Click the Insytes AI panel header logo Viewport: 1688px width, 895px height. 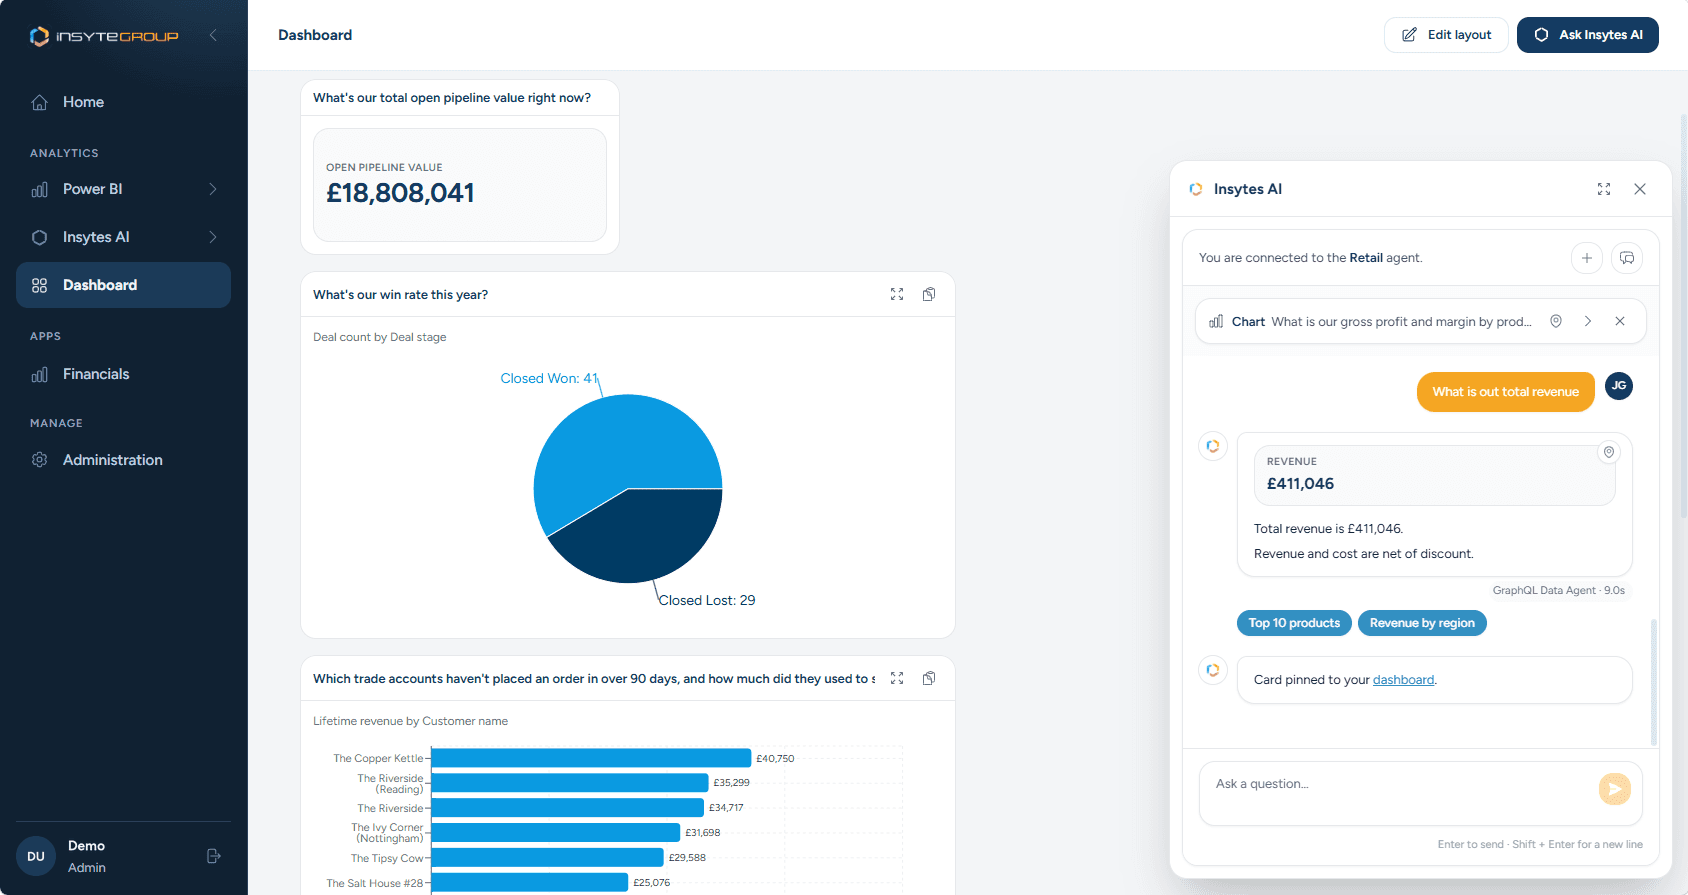point(1196,189)
